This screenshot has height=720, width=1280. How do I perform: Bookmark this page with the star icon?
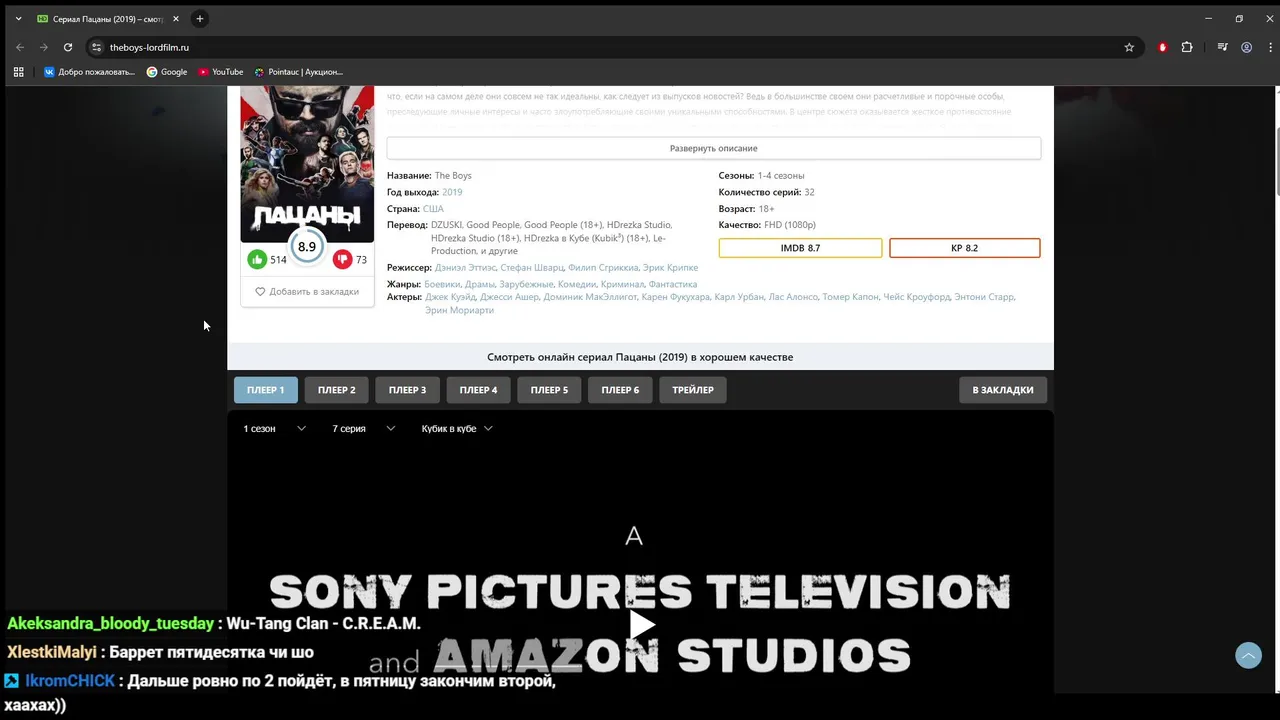(x=1129, y=47)
